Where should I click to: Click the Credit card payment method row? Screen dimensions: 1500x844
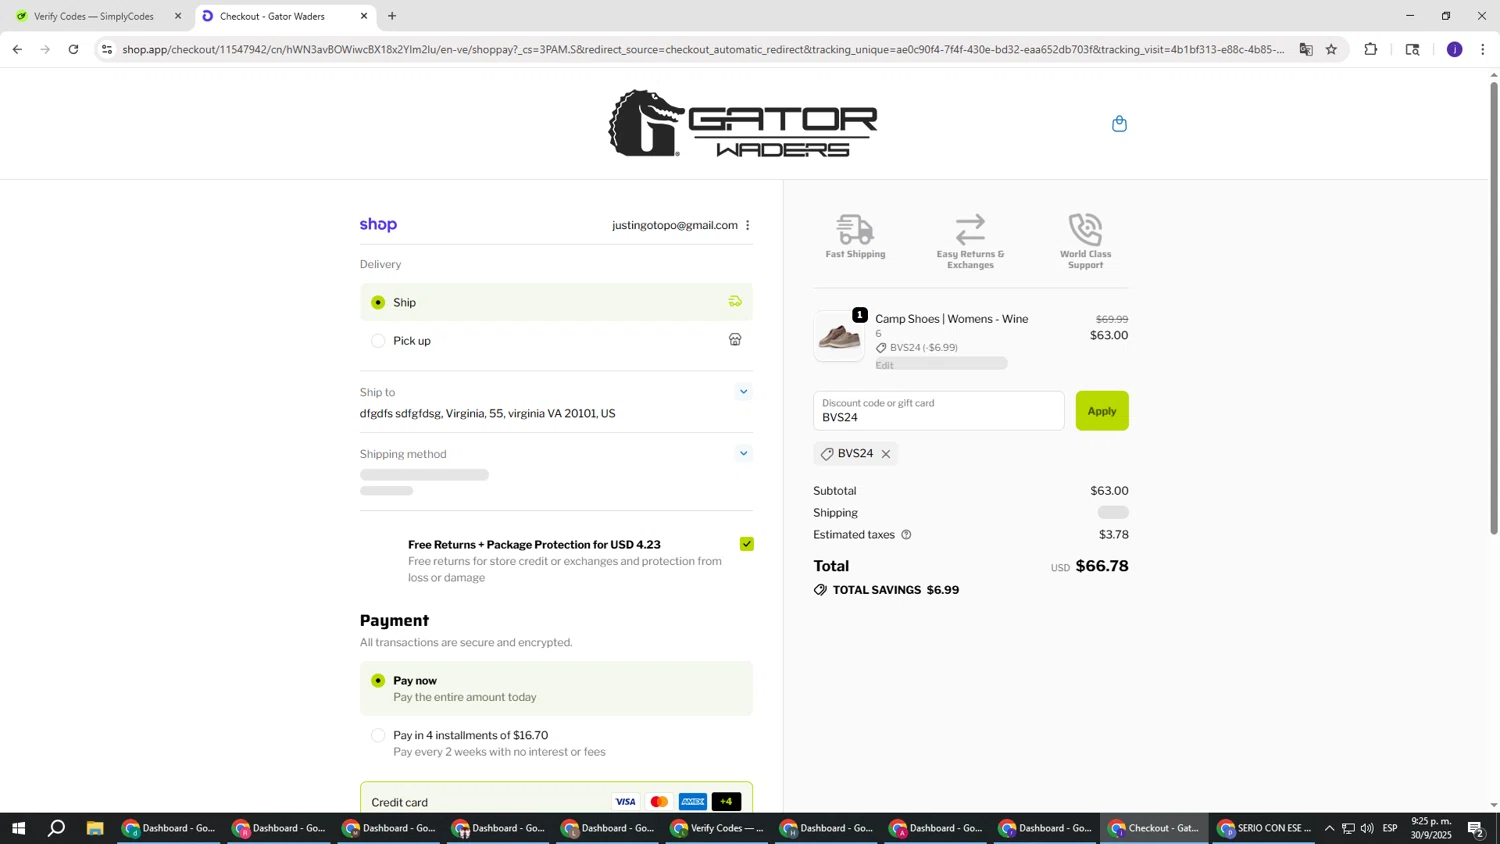click(x=556, y=802)
